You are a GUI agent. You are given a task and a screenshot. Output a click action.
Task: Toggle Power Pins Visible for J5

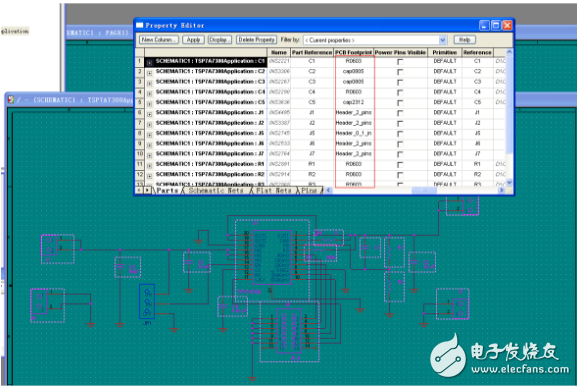pyautogui.click(x=400, y=134)
